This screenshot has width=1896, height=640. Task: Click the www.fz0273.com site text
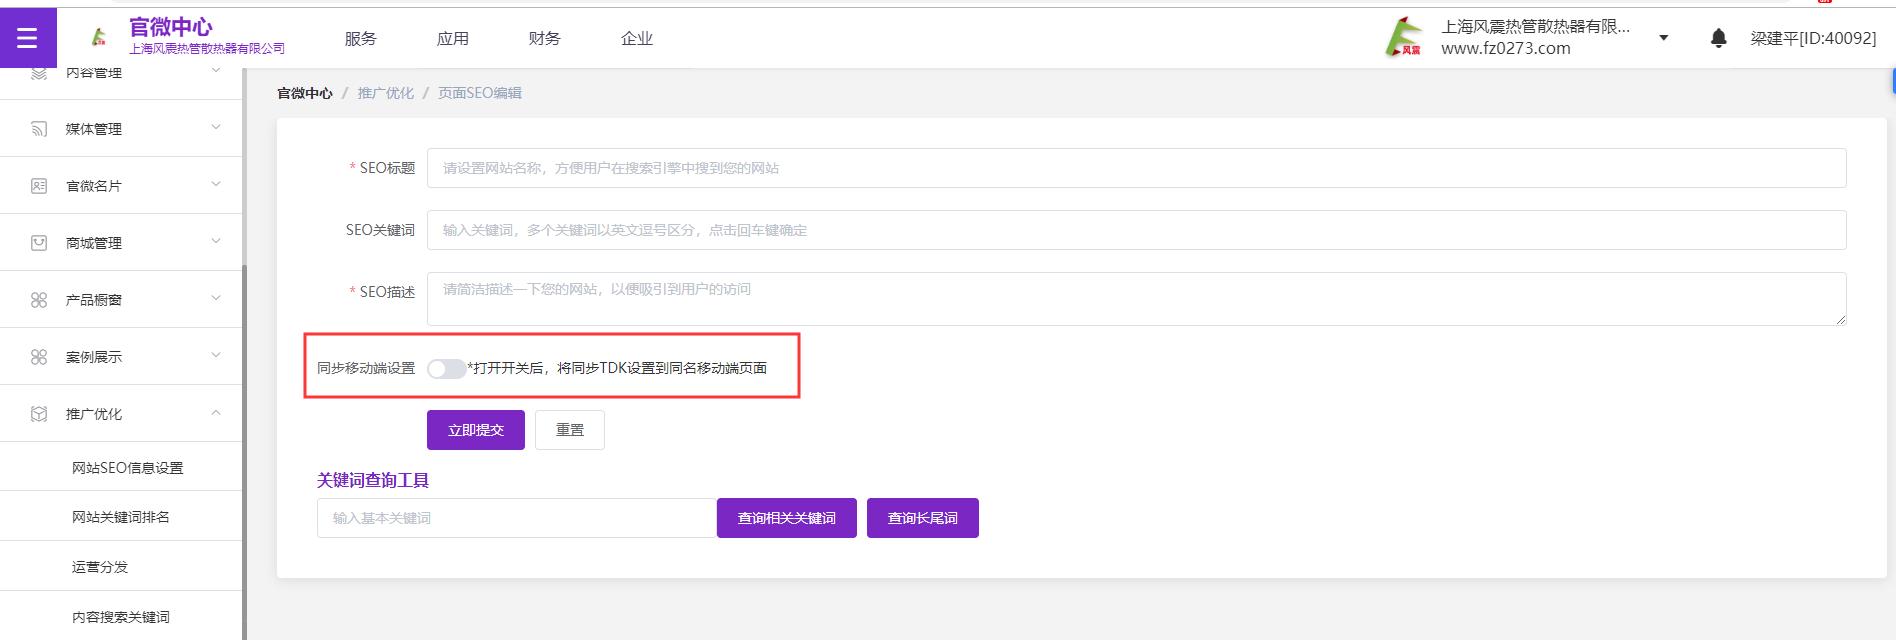point(1506,48)
